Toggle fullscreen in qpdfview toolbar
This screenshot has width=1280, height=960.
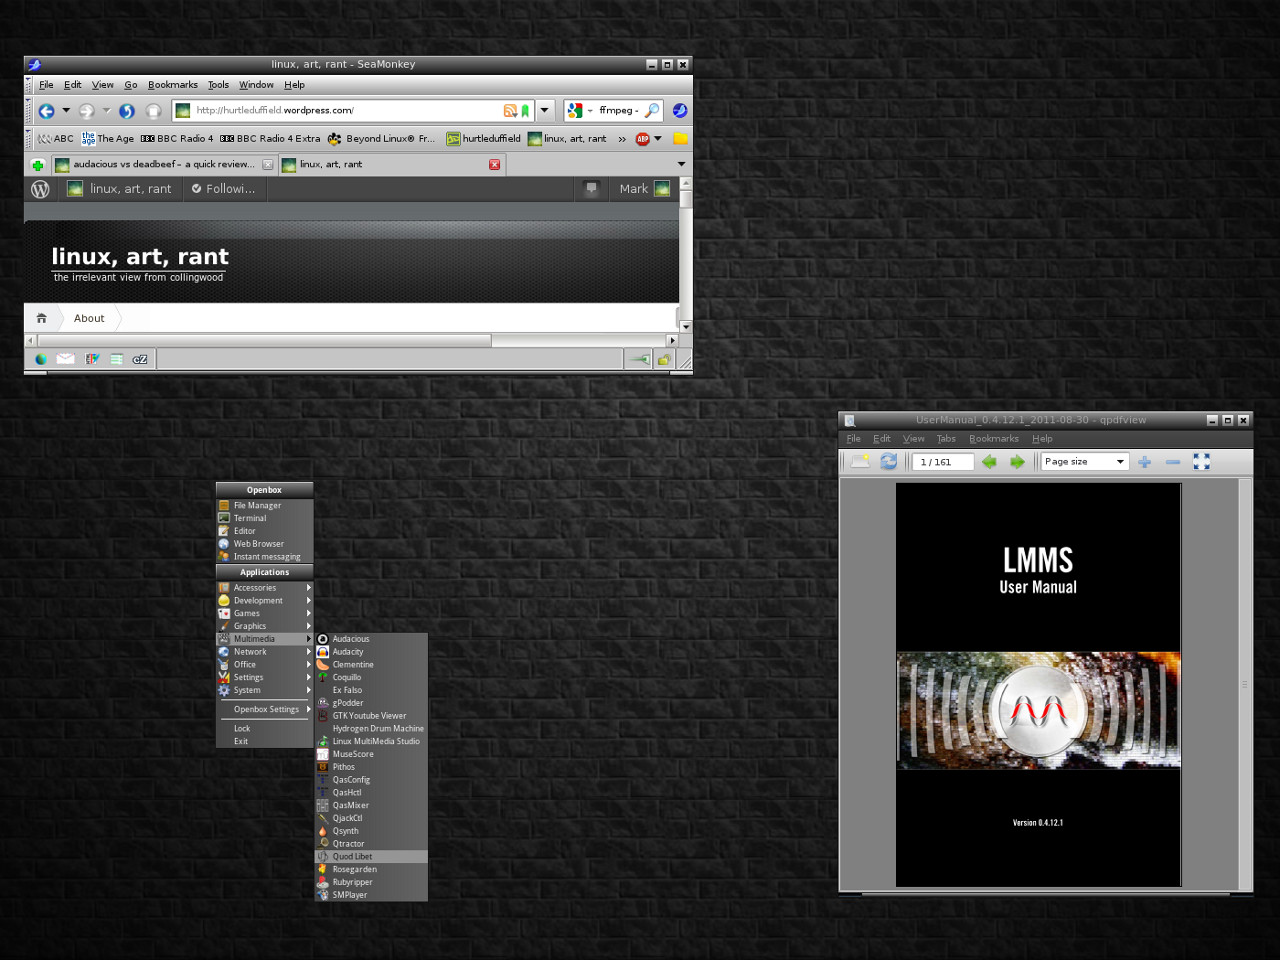1201,461
